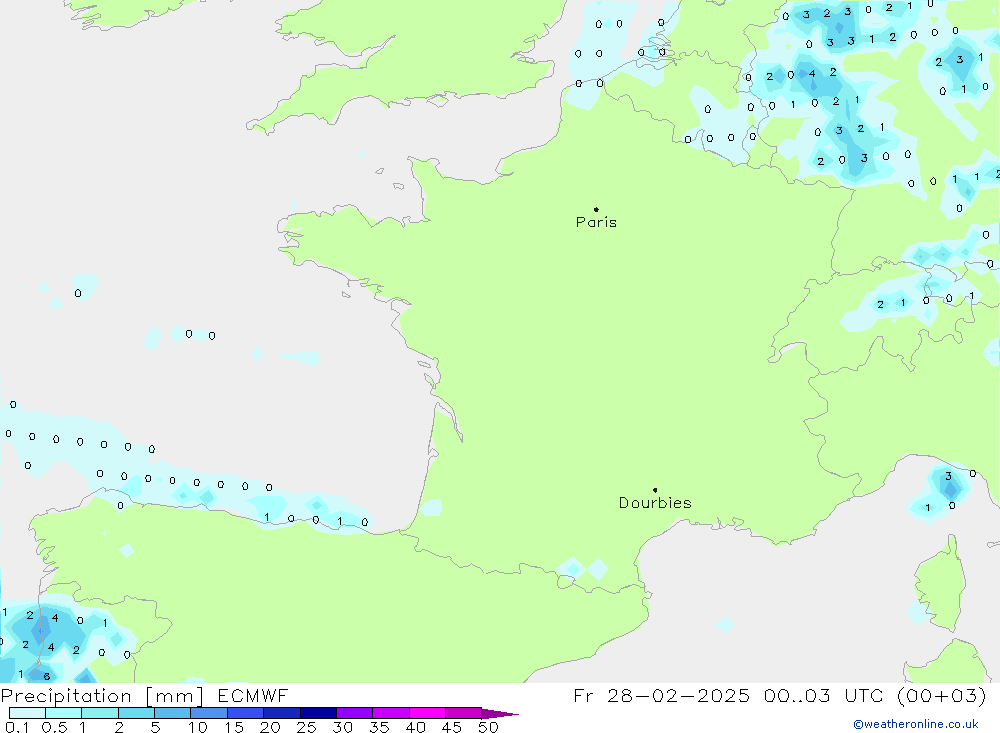Click the Paris city label
Viewport: 1000px width, 733px height.
coord(596,222)
